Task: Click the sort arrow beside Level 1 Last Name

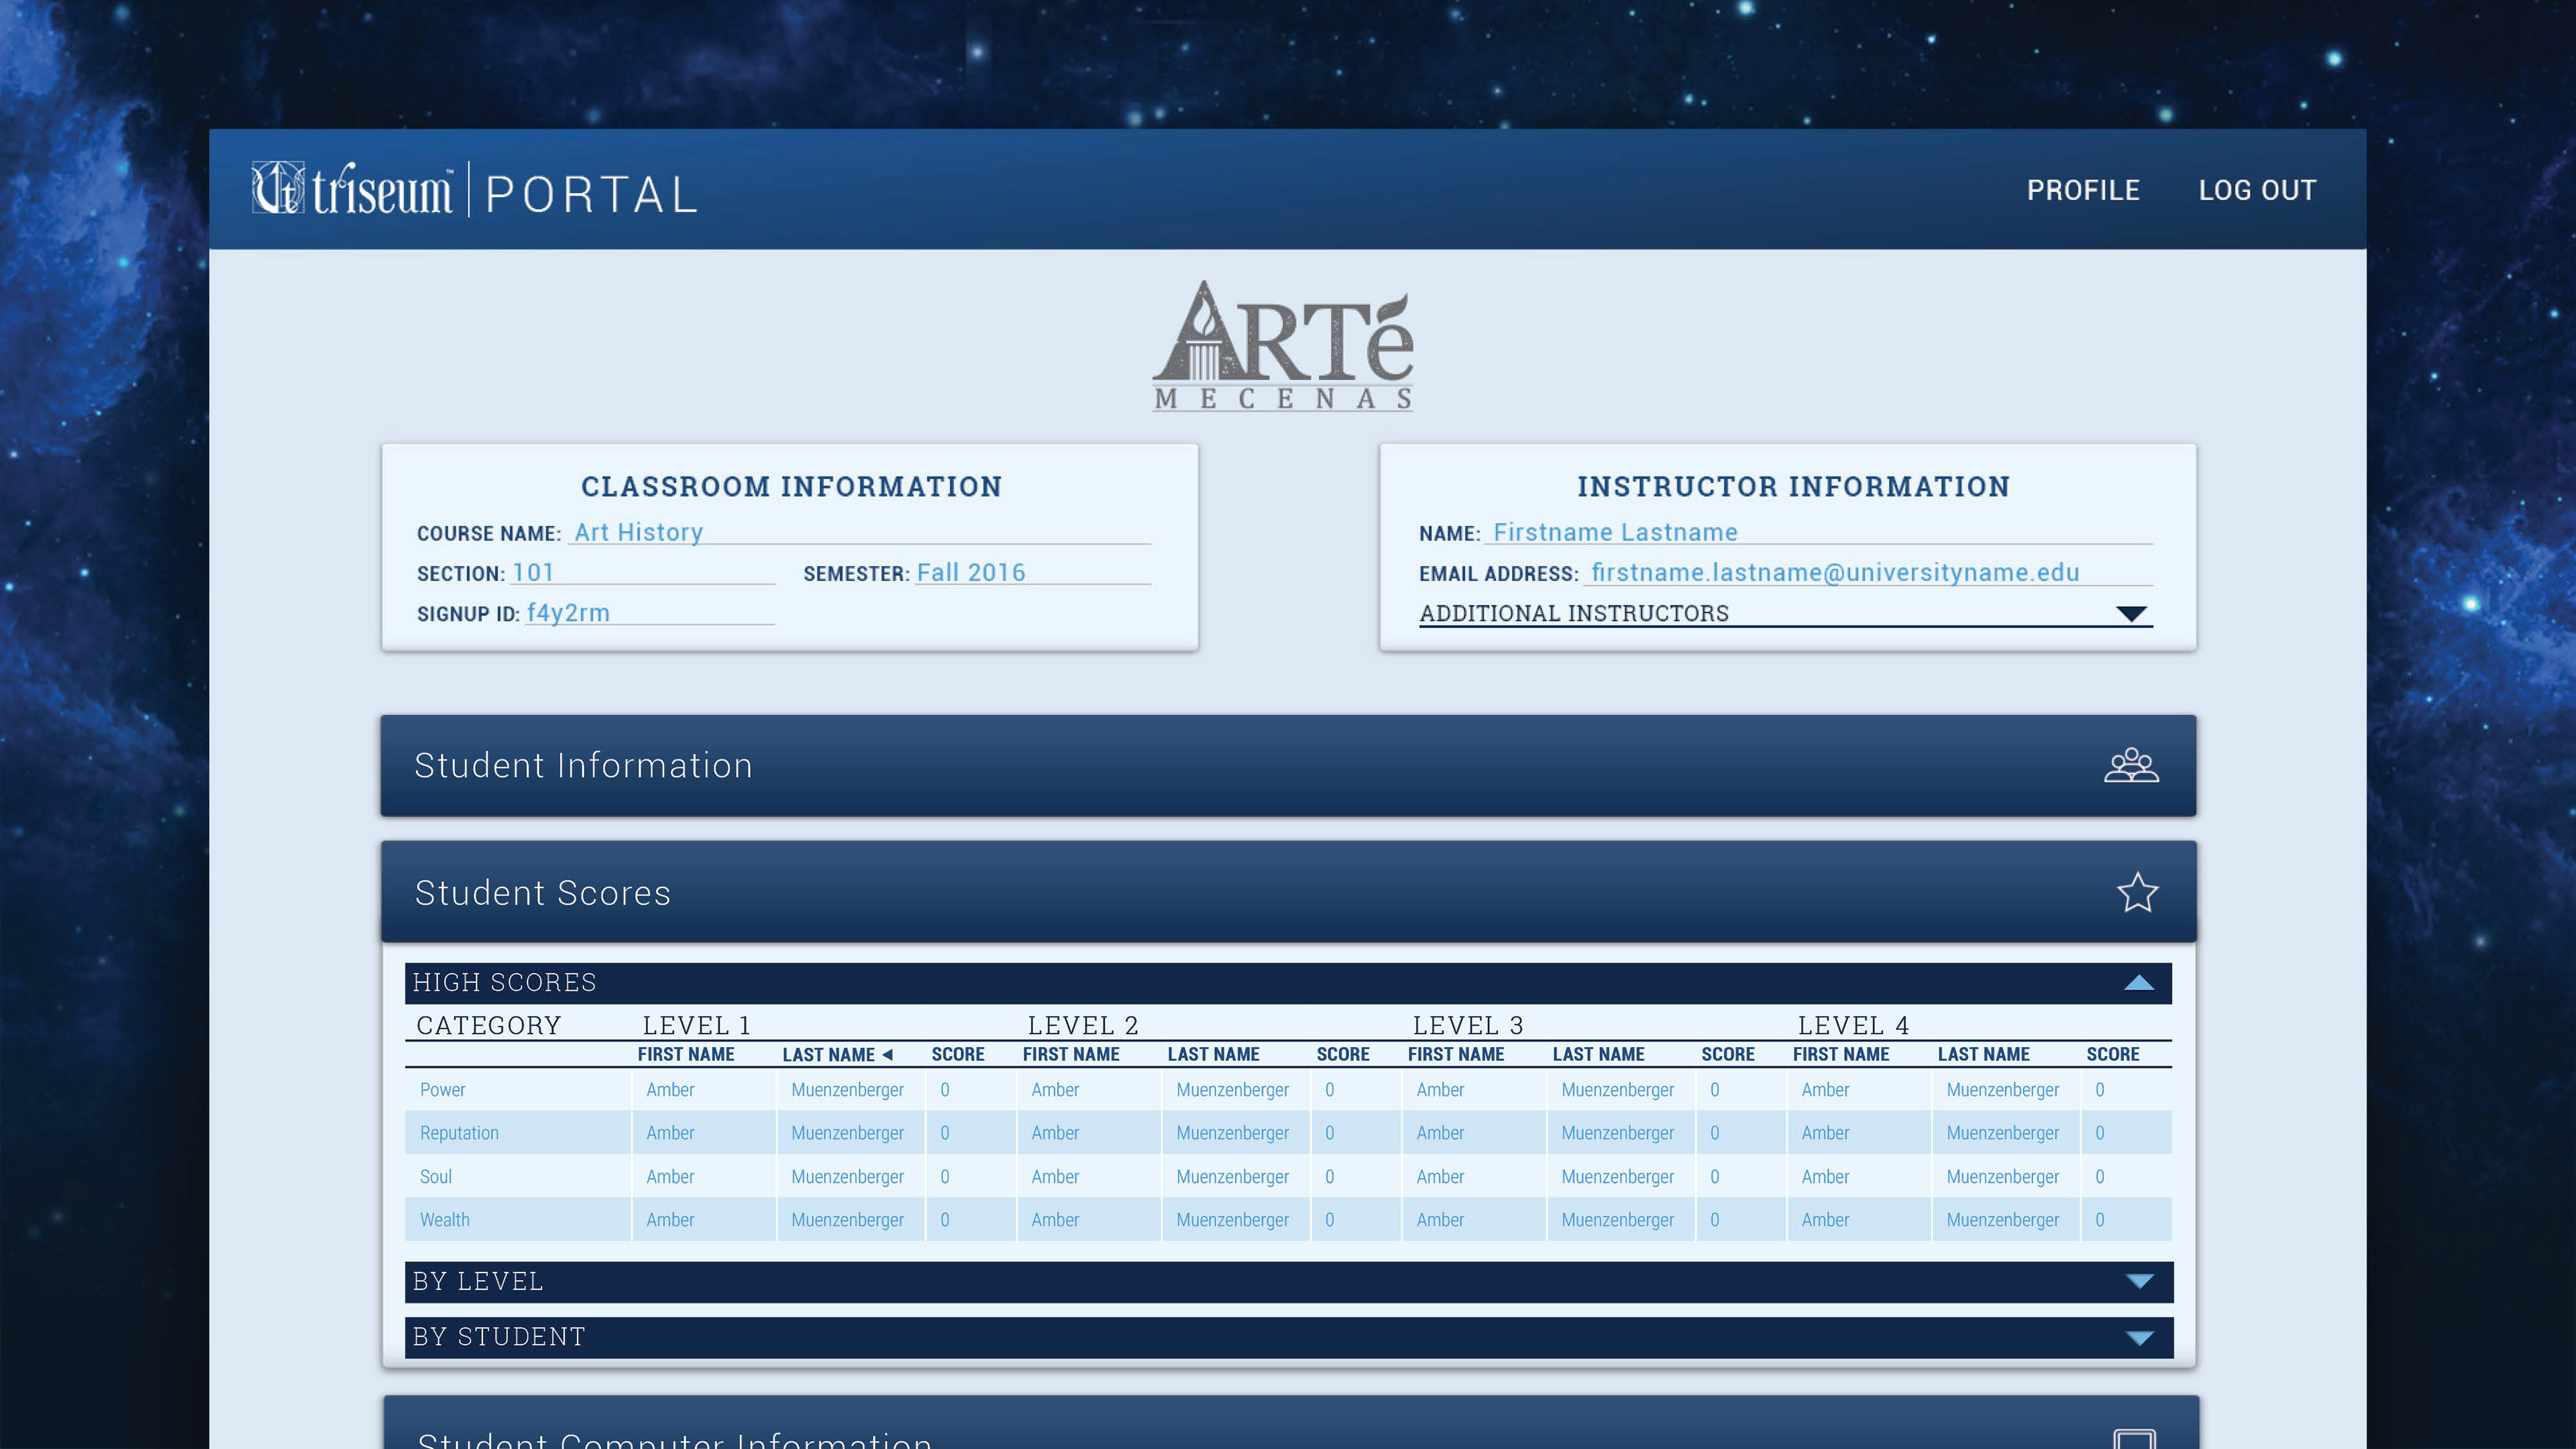Action: click(887, 1054)
